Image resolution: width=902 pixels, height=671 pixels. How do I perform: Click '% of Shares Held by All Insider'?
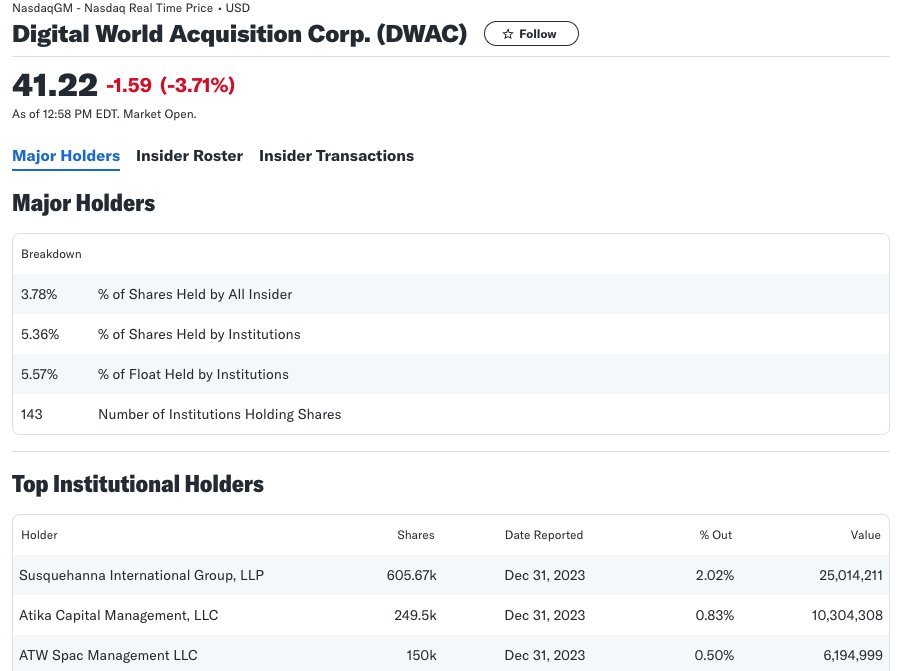tap(195, 294)
